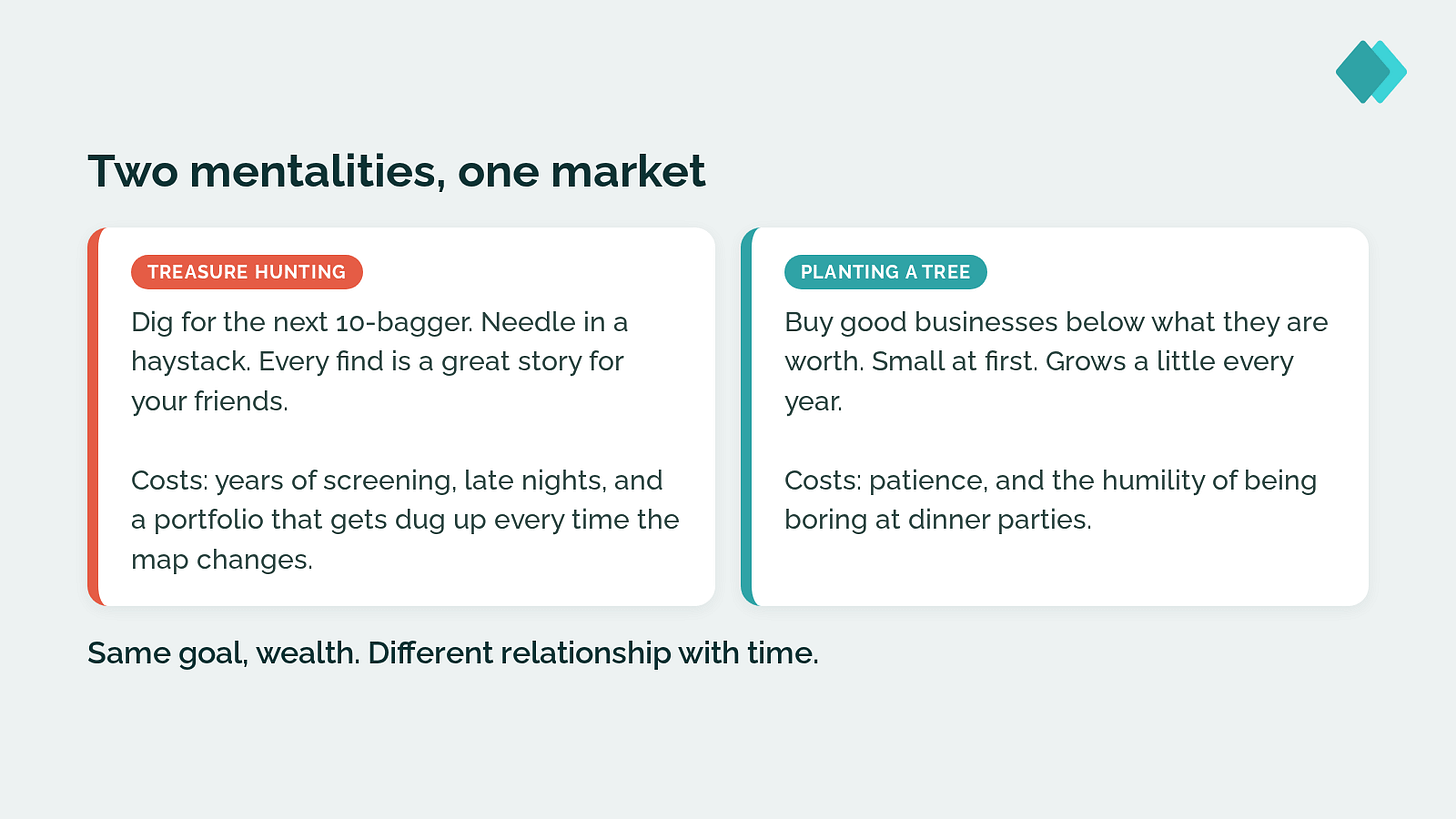1456x819 pixels.
Task: Click the 'Costs: patience' text
Action: pyautogui.click(x=1050, y=500)
